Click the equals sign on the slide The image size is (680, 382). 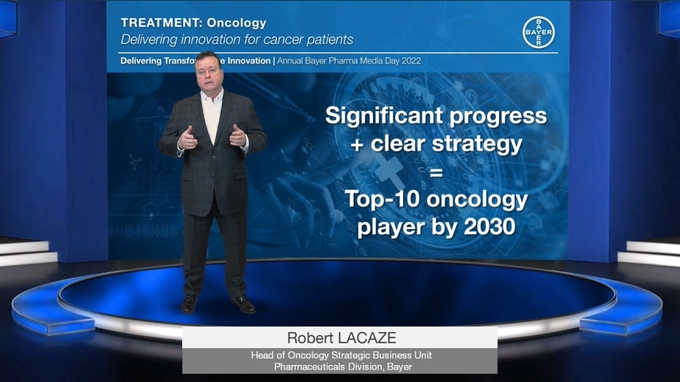[436, 173]
